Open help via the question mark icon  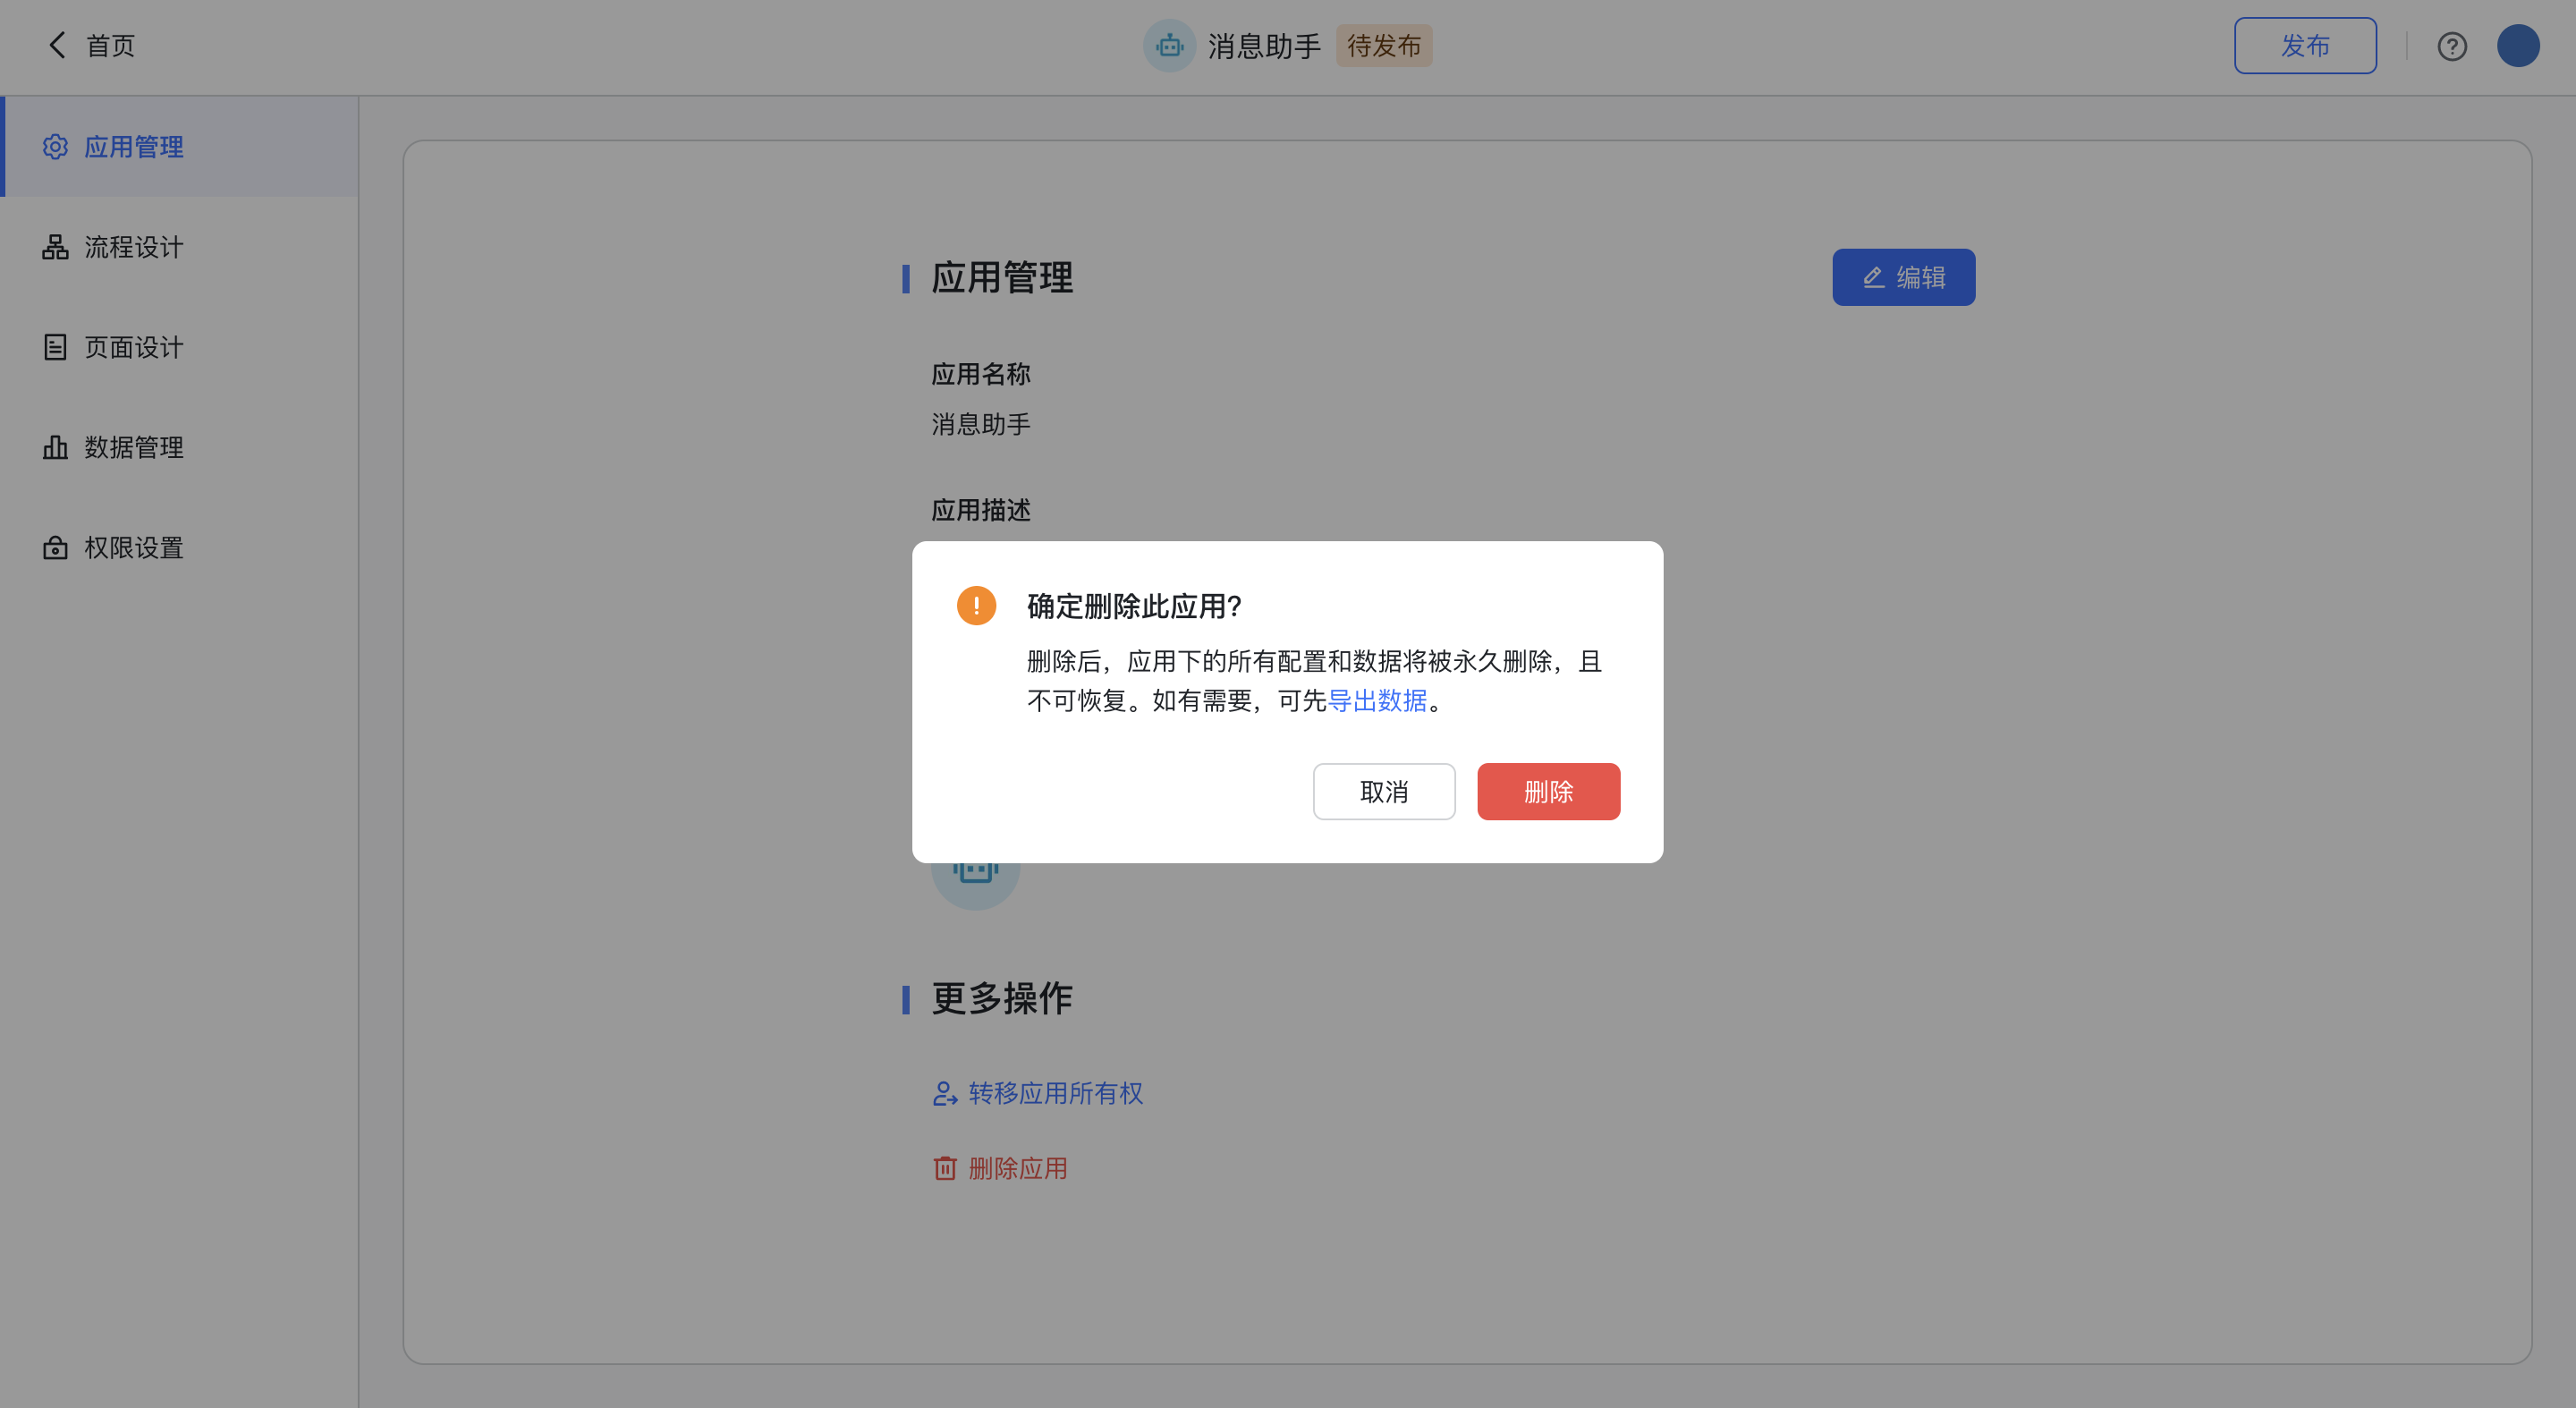[2451, 46]
